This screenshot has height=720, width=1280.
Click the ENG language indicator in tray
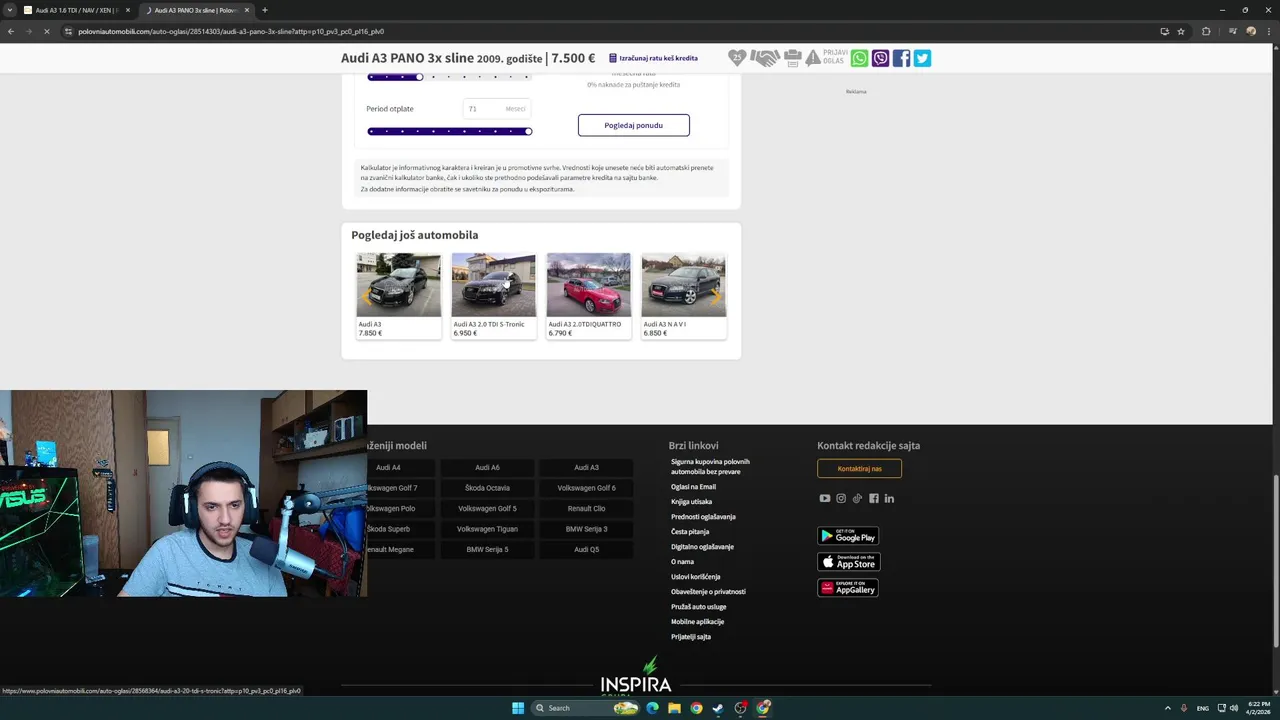click(x=1203, y=708)
